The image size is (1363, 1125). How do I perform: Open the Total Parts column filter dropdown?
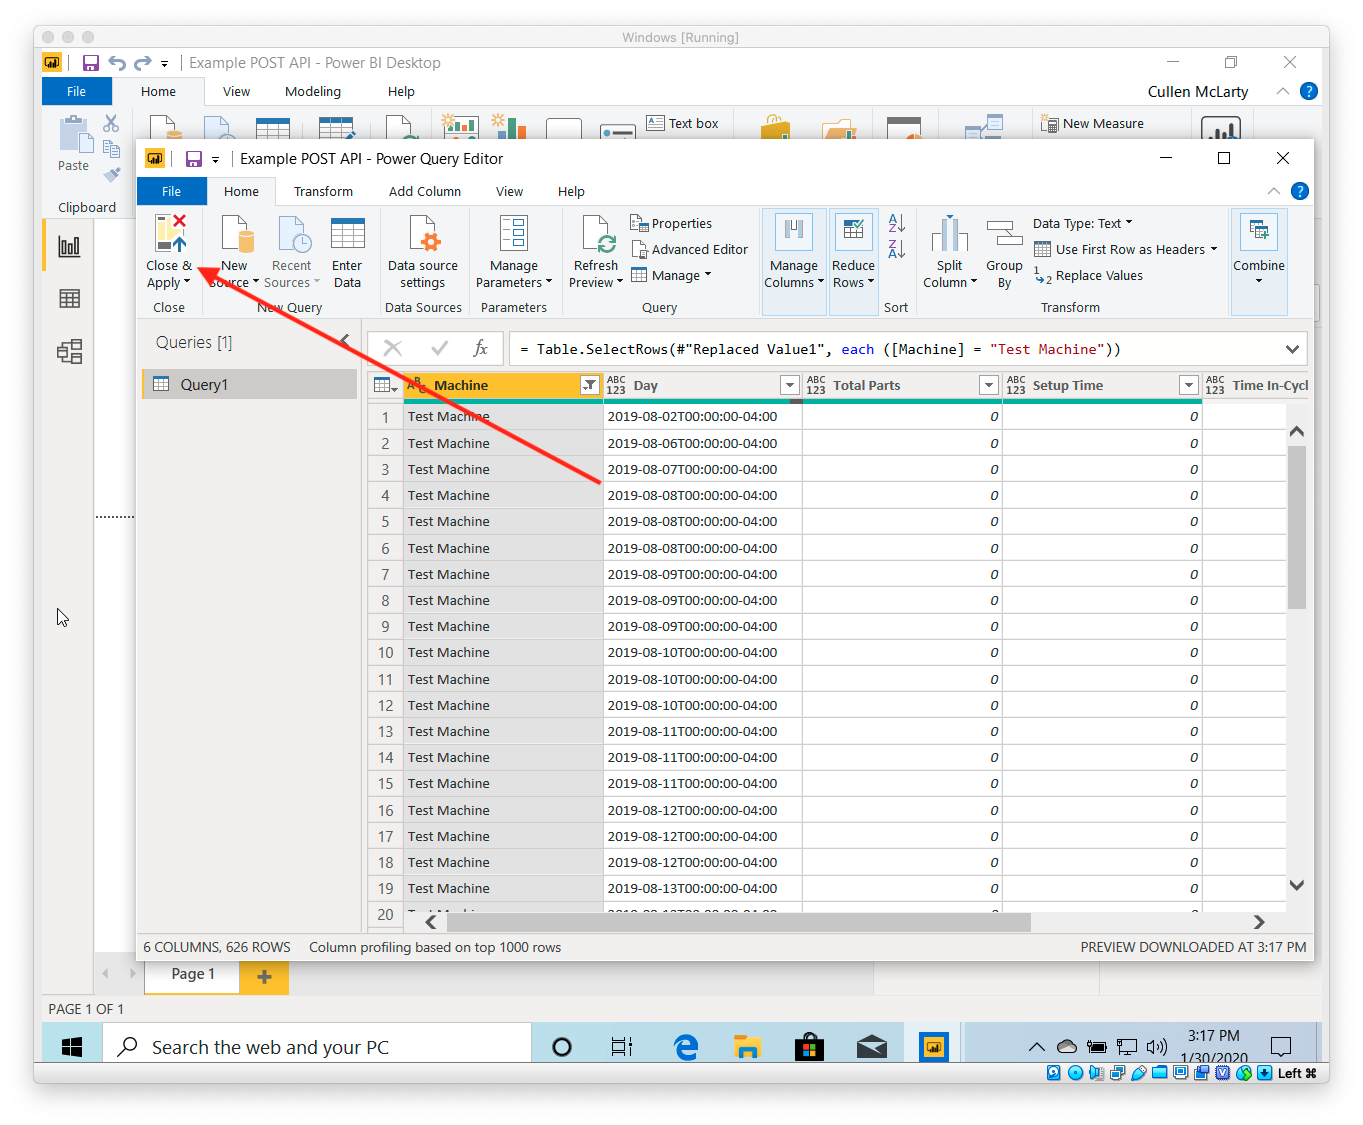(988, 385)
